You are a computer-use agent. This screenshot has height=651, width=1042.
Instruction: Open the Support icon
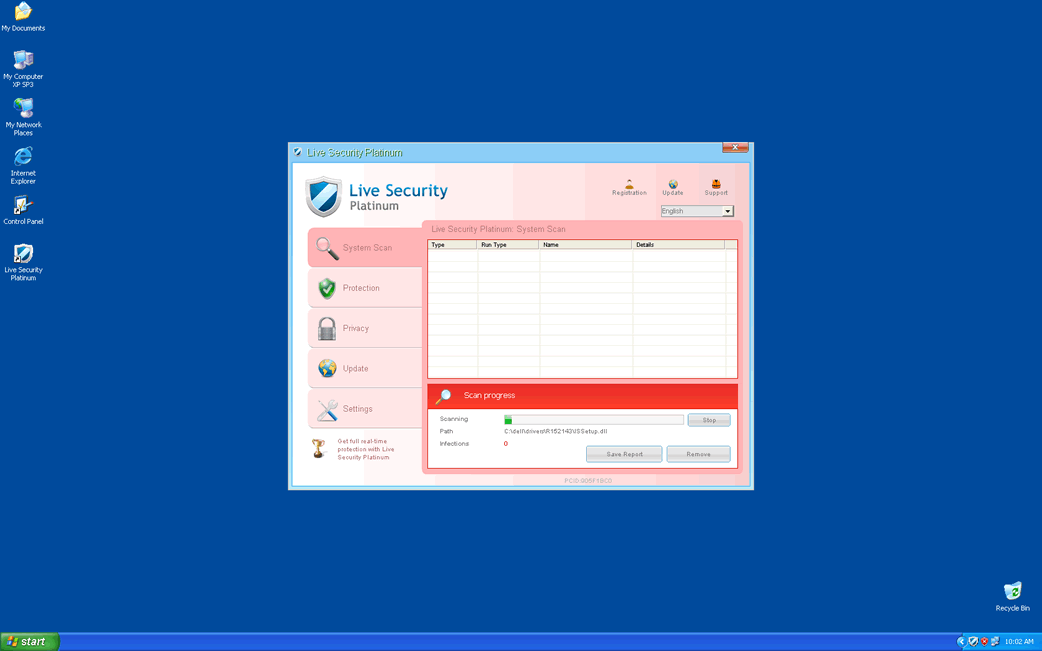pyautogui.click(x=716, y=186)
